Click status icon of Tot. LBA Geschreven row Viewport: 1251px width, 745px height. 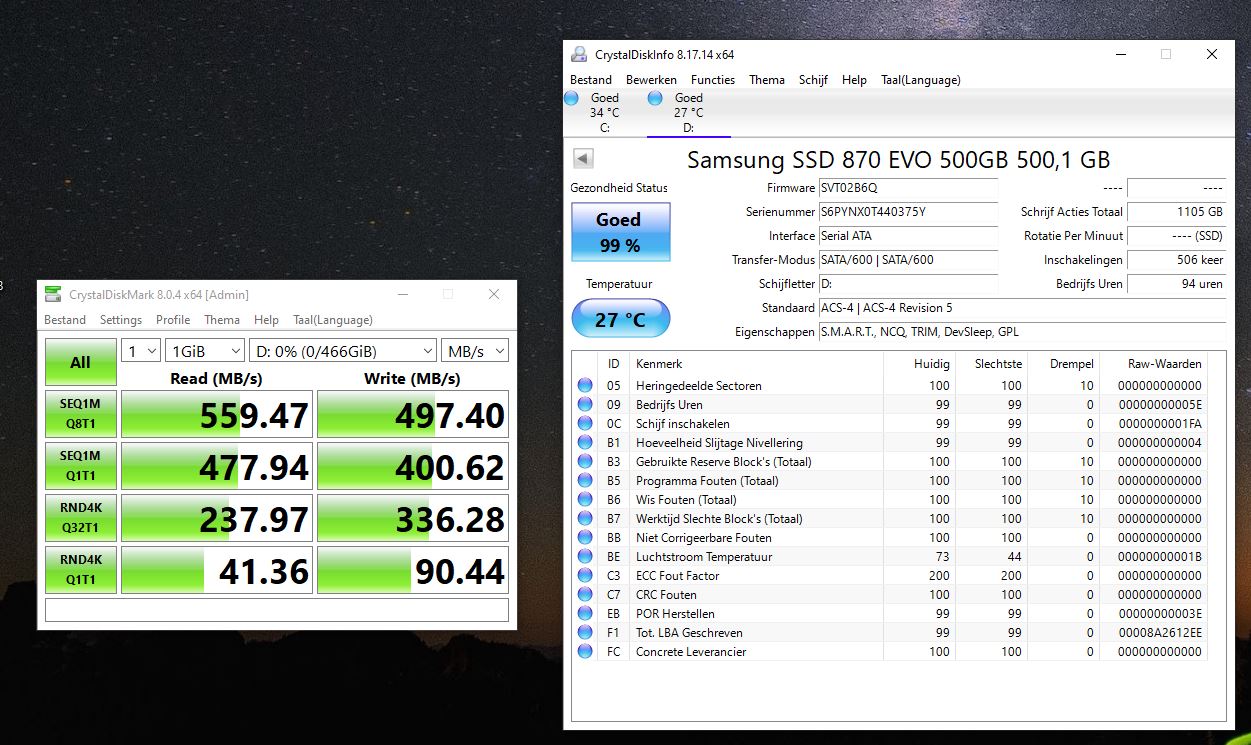coord(585,633)
